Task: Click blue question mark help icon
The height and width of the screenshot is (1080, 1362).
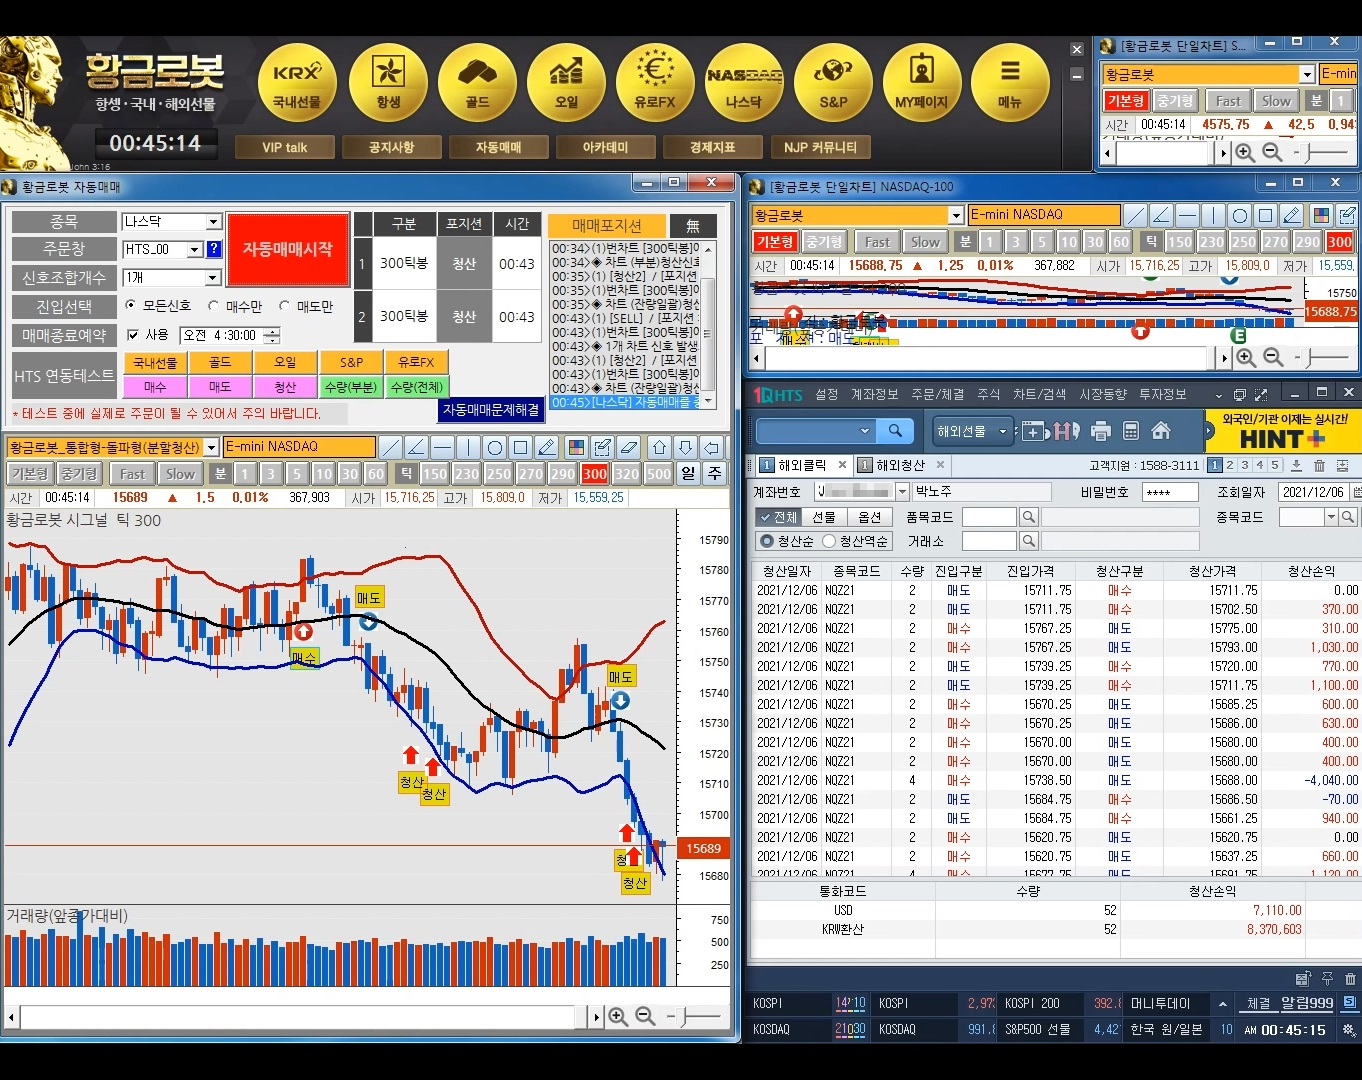Action: [x=214, y=249]
